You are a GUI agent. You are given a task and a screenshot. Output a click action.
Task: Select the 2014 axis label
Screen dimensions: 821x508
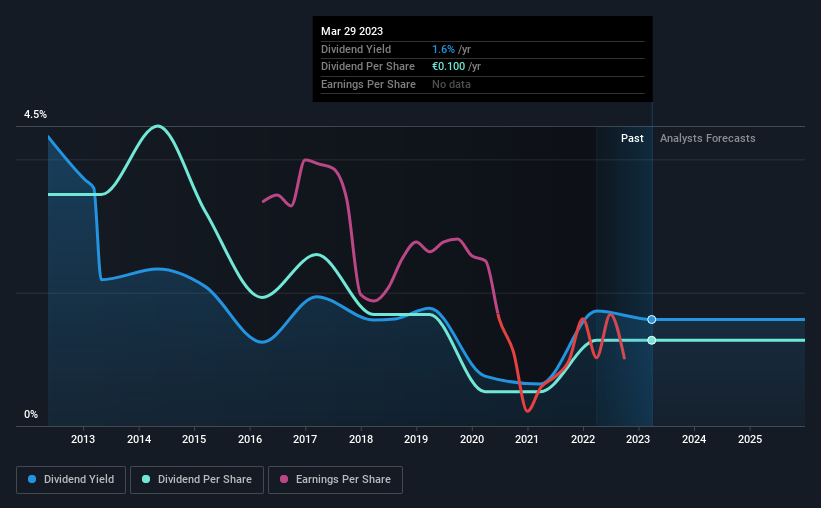pos(139,439)
